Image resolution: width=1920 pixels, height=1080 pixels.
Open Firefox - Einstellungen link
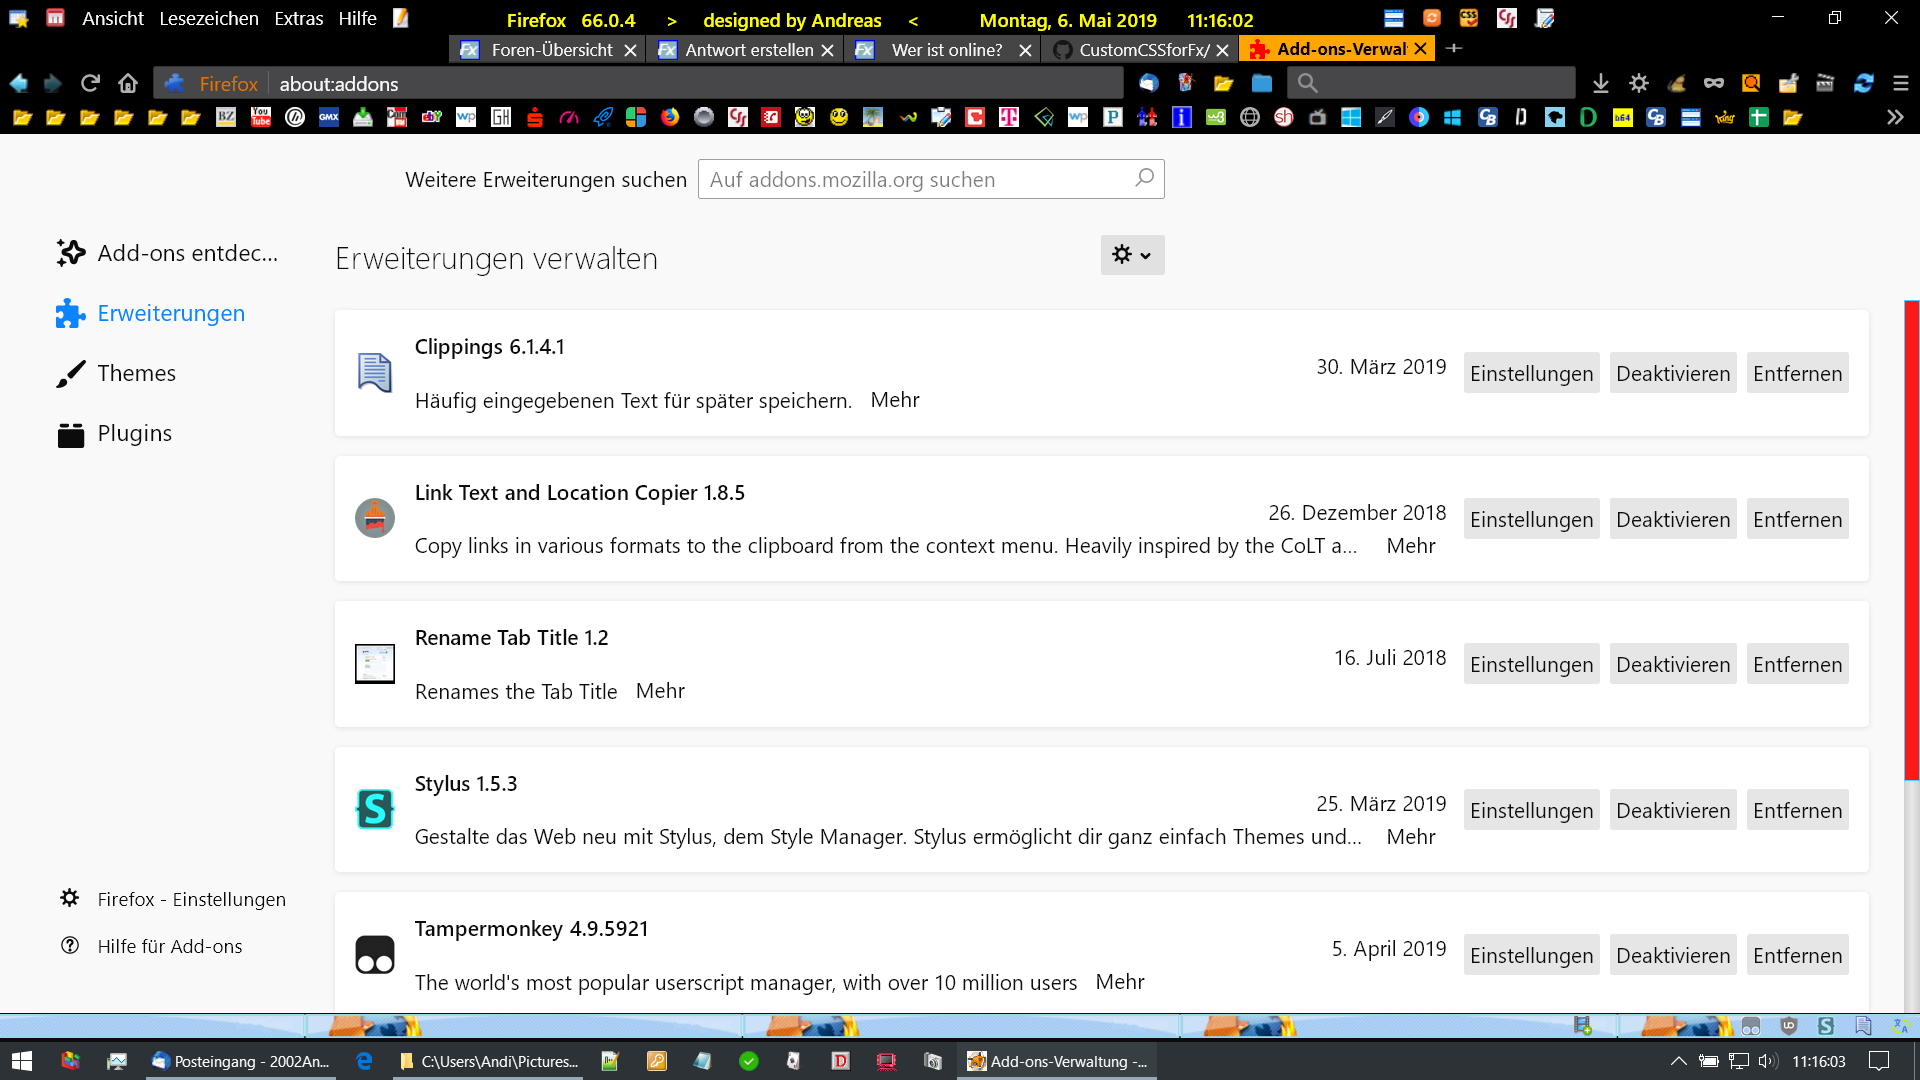click(x=191, y=899)
